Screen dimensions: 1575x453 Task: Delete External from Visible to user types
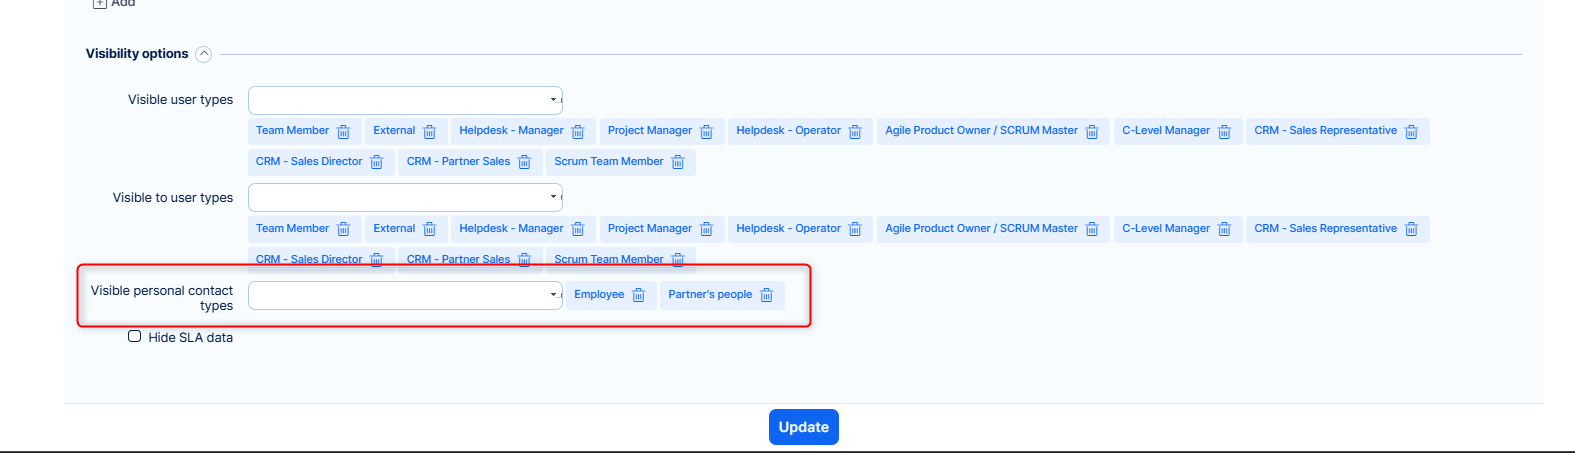[x=429, y=229]
